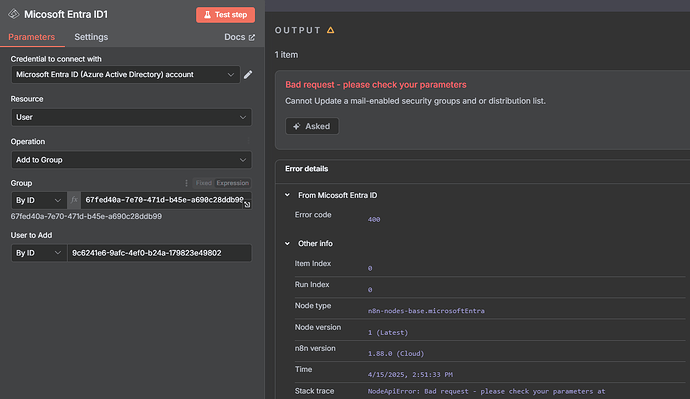Switch Group field to Fixed mode
The height and width of the screenshot is (399, 690).
coord(203,183)
